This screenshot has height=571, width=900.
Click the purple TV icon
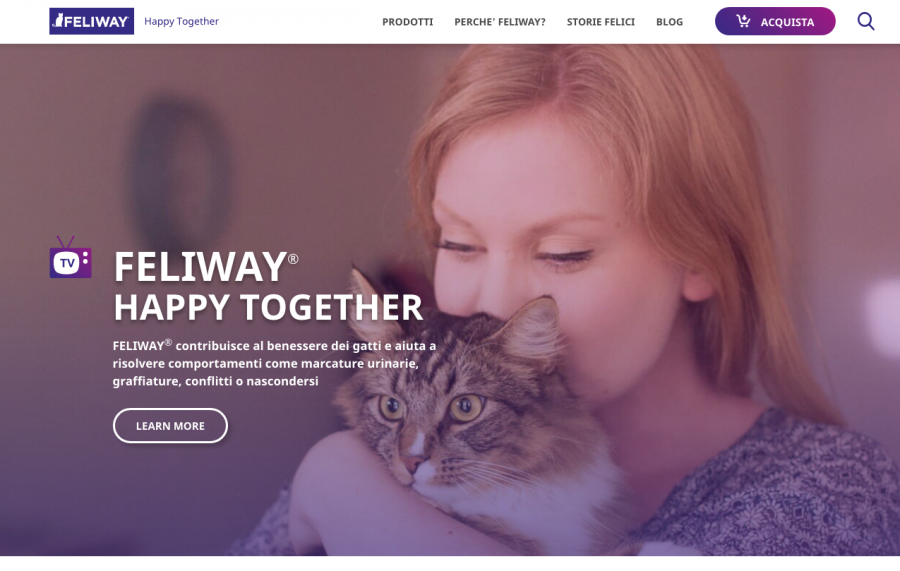tap(70, 258)
